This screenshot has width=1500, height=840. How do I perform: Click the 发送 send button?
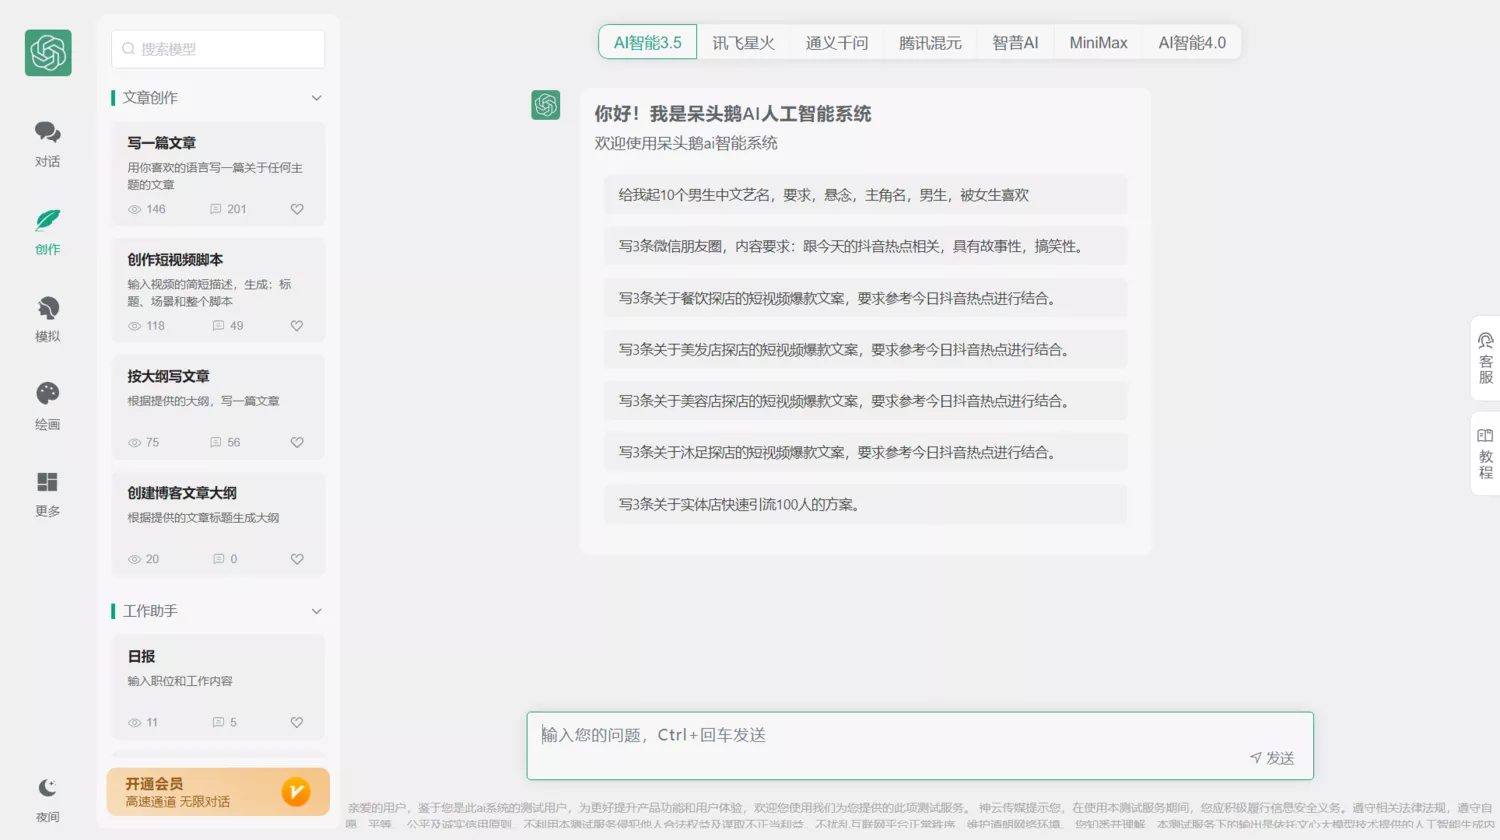tap(1272, 758)
